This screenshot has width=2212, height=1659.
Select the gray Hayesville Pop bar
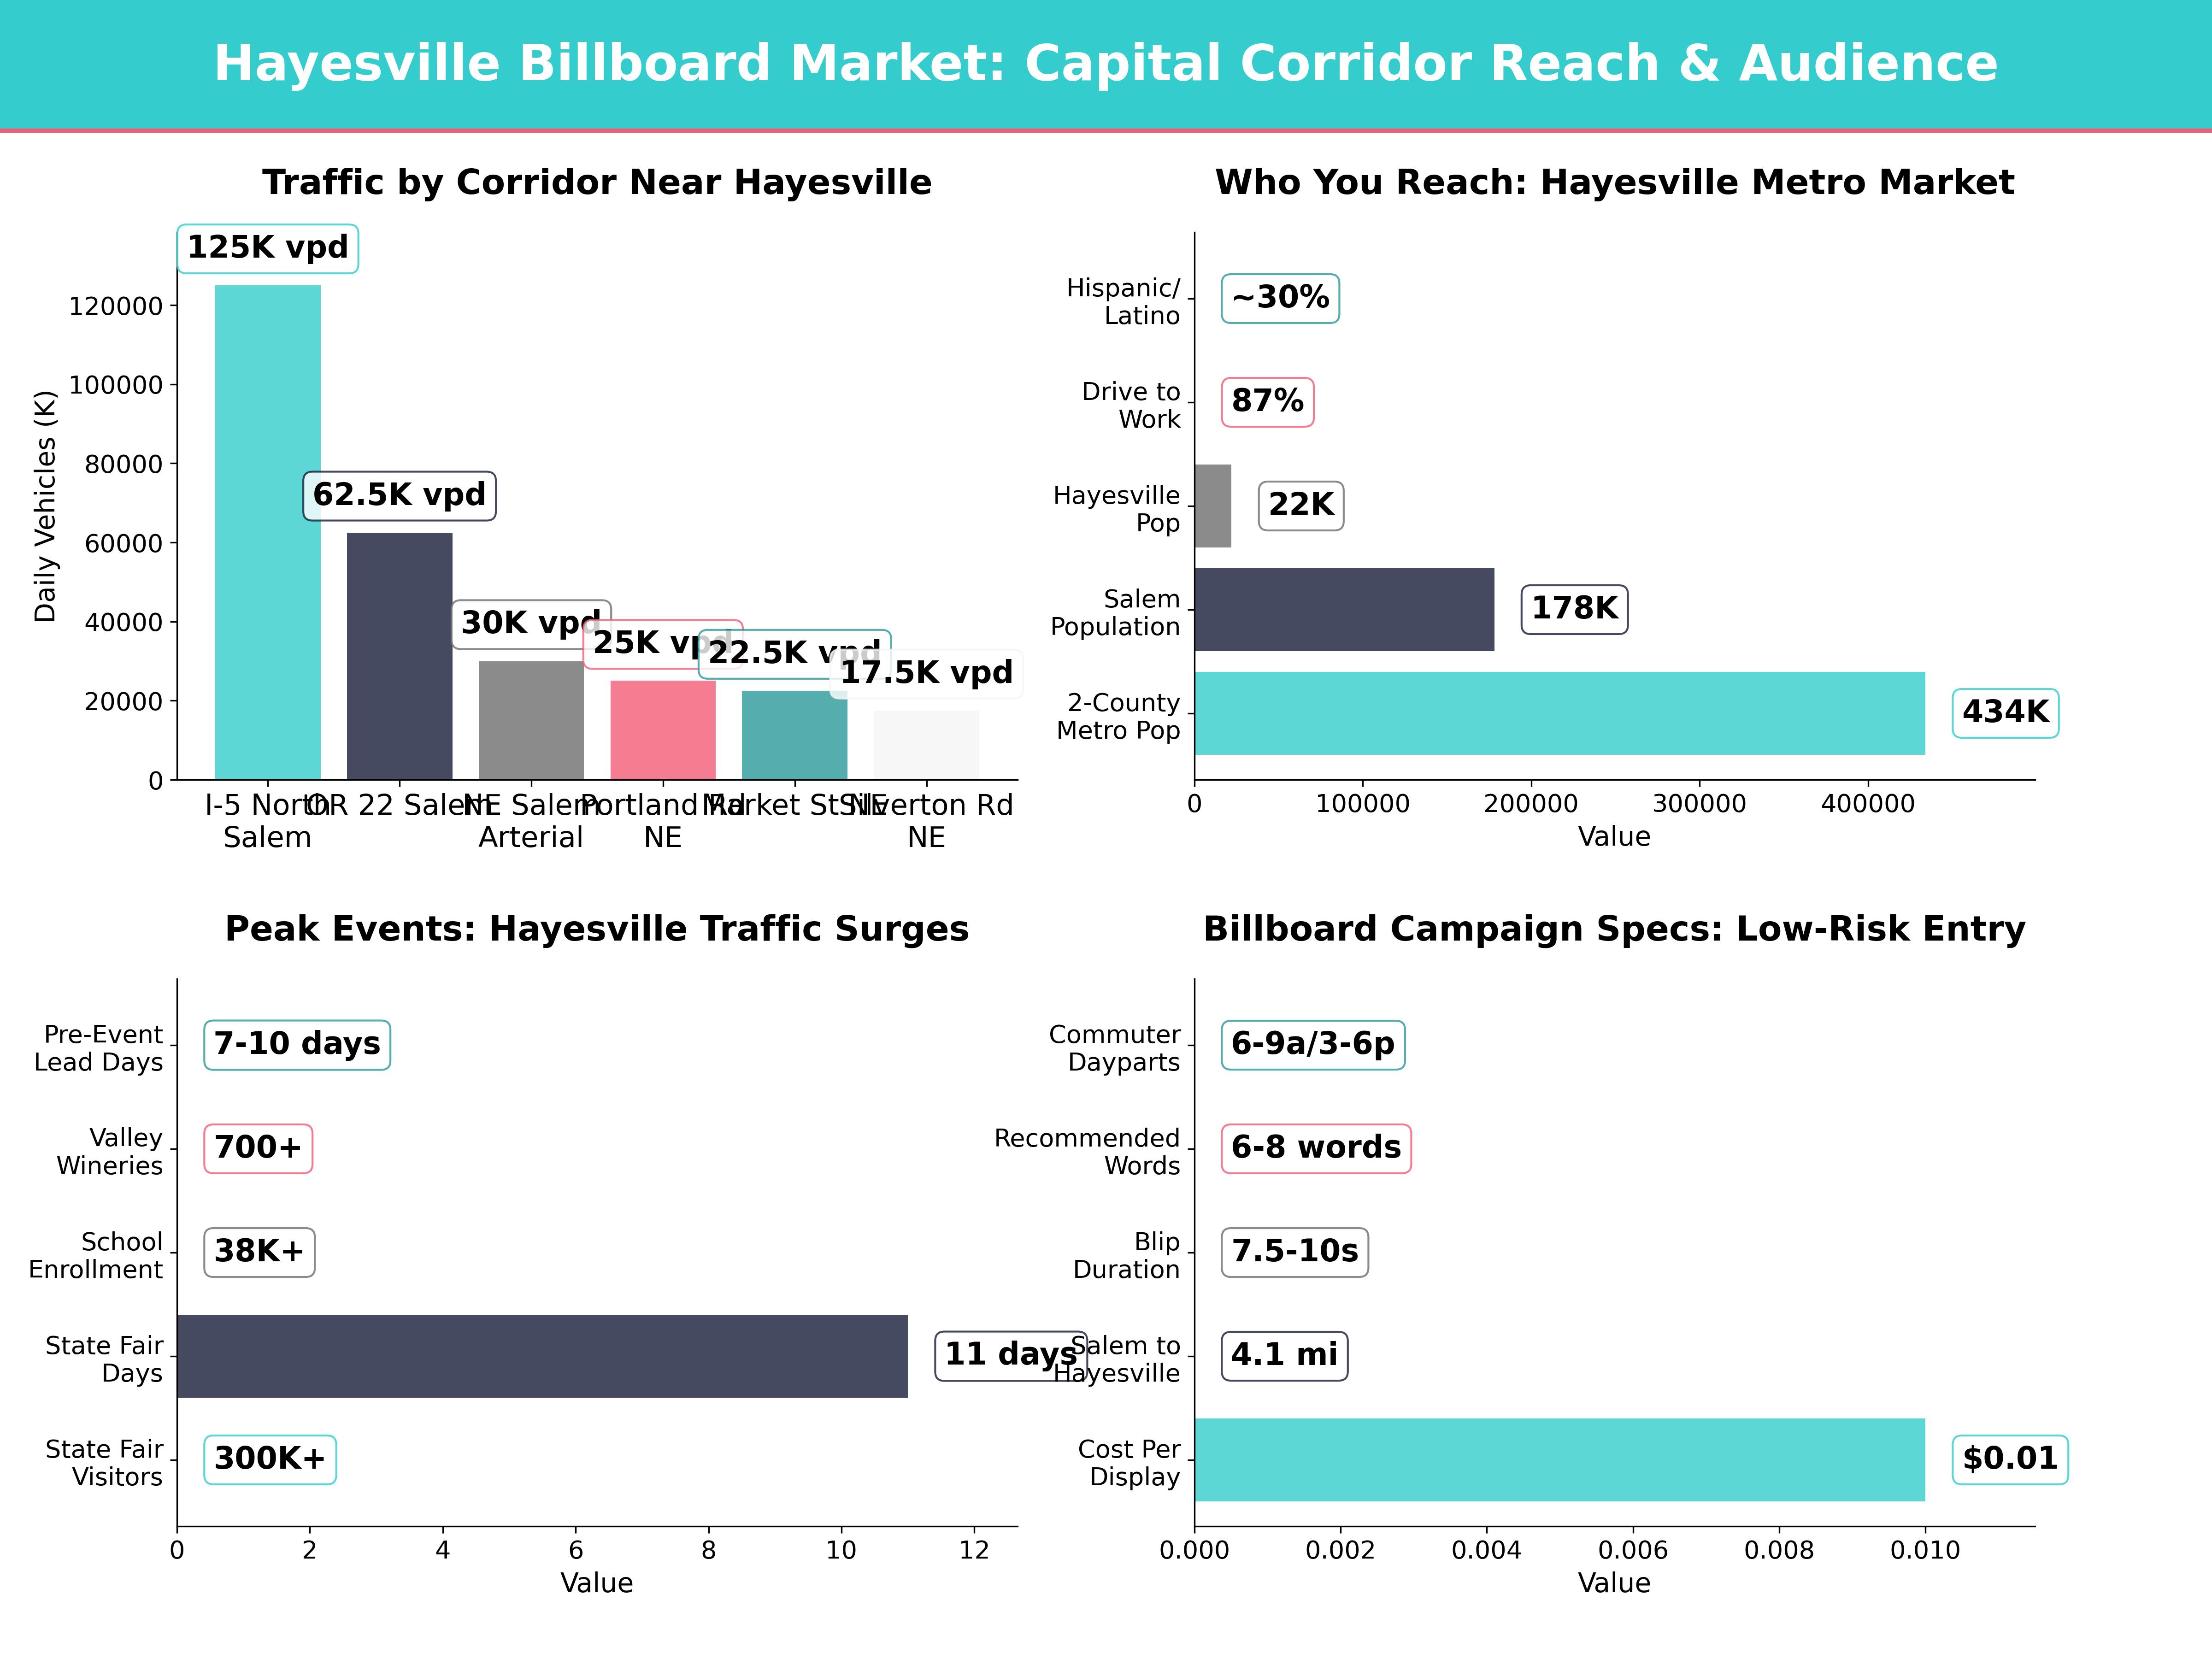tap(1213, 506)
